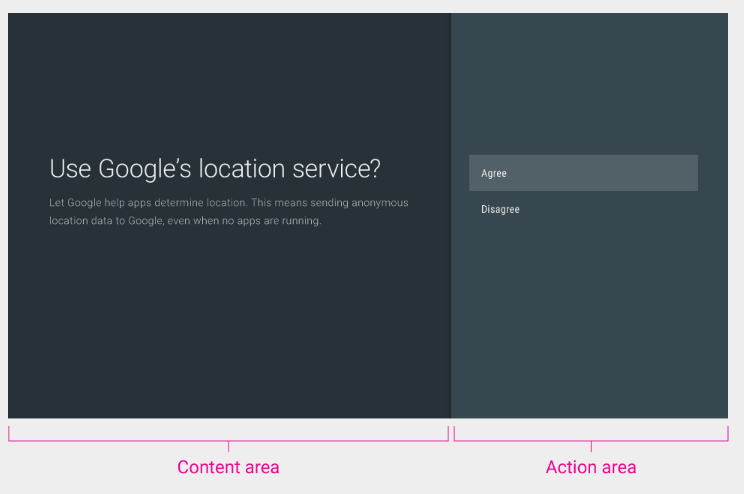Click empty dark content panel above the heading
Viewport: 744px width, 494px height.
228,80
